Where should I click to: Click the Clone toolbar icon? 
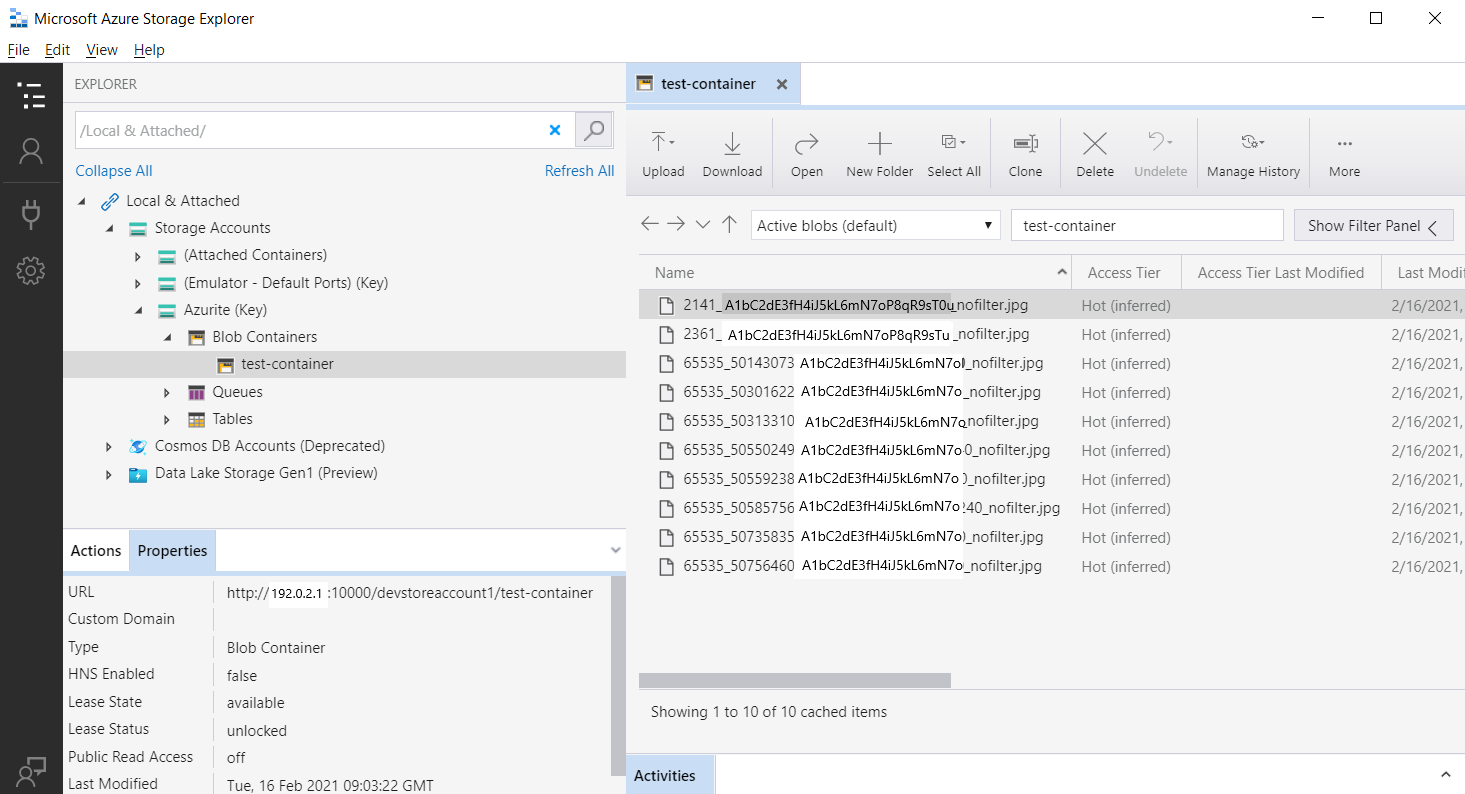tap(1025, 144)
